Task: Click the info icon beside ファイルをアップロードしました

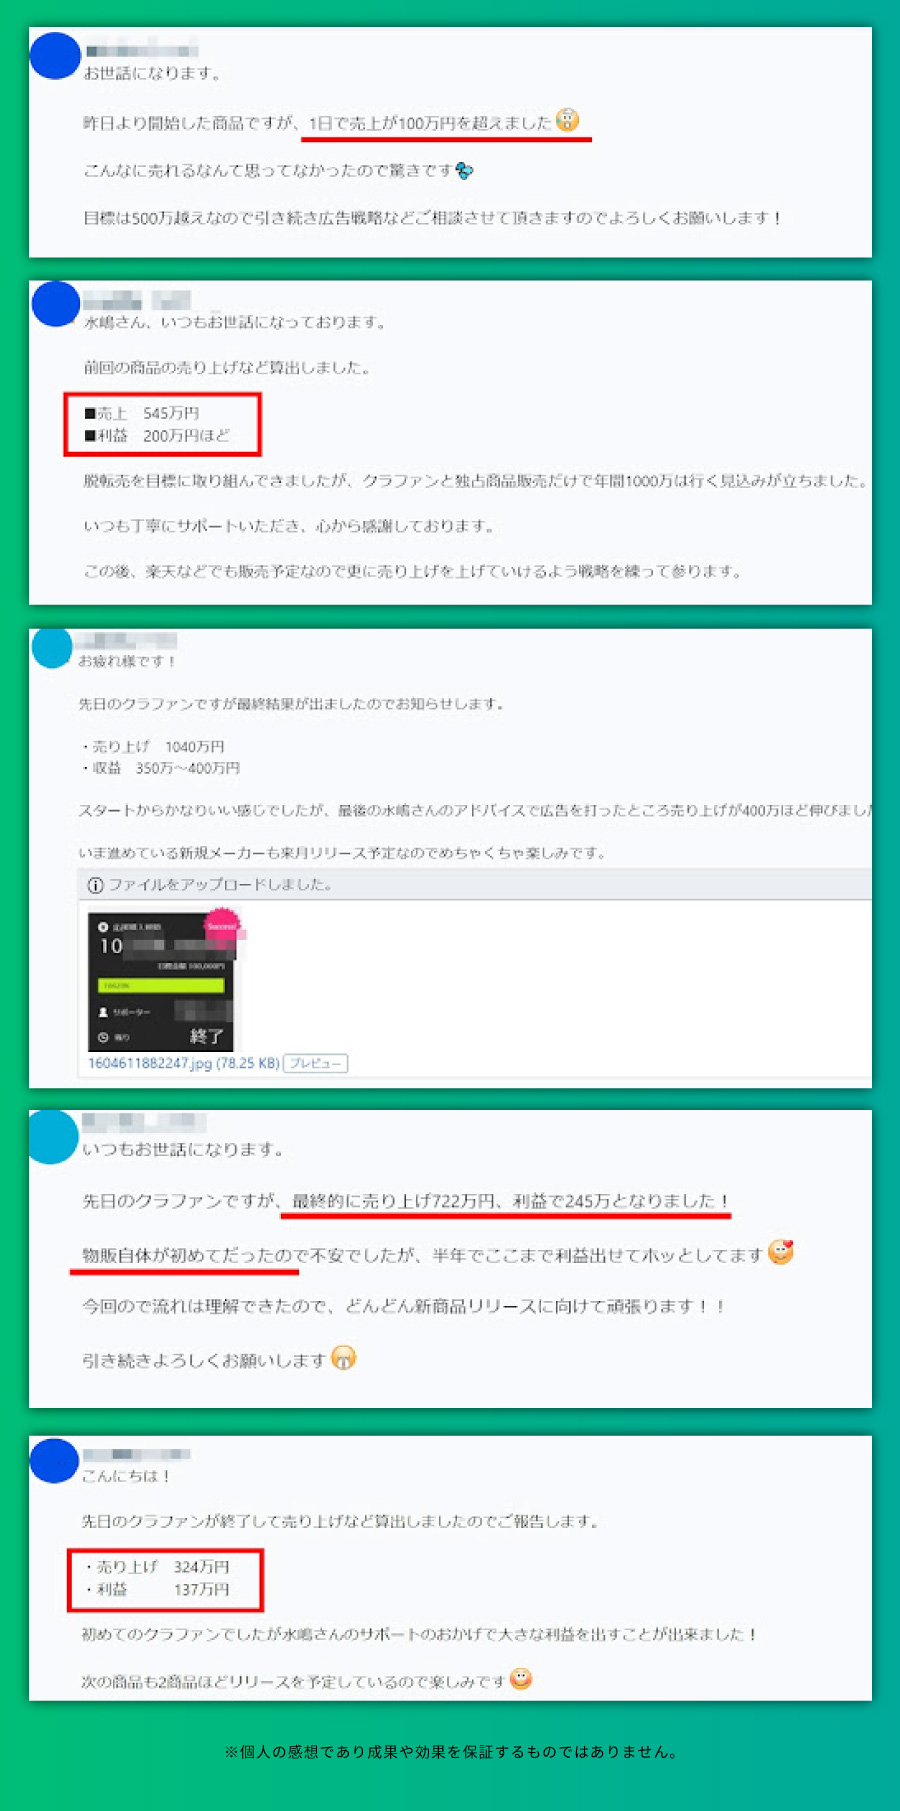Action: point(96,885)
